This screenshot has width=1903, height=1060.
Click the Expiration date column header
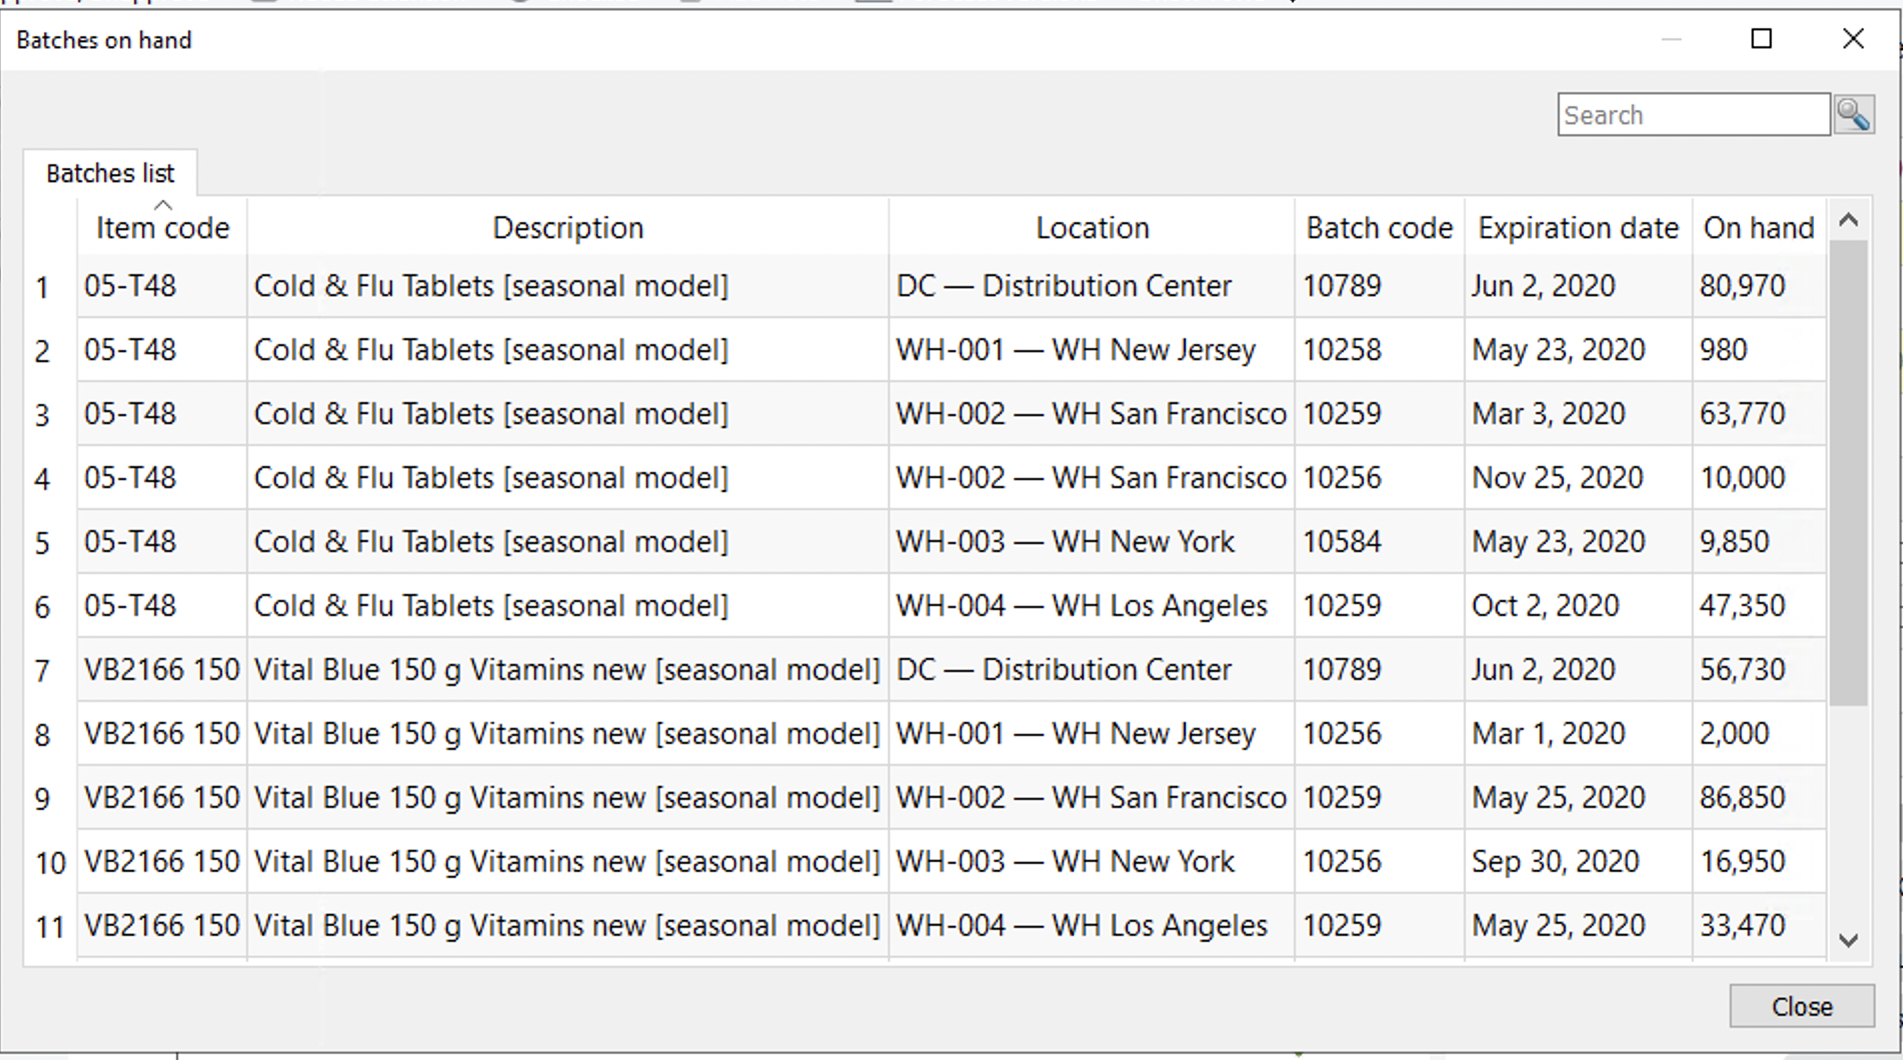(x=1577, y=228)
